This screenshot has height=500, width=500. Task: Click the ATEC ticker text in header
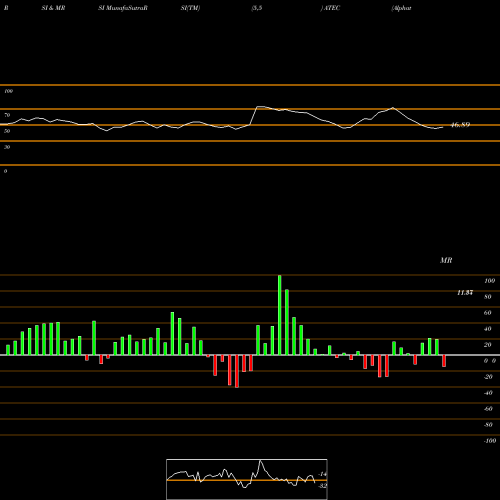(x=332, y=8)
